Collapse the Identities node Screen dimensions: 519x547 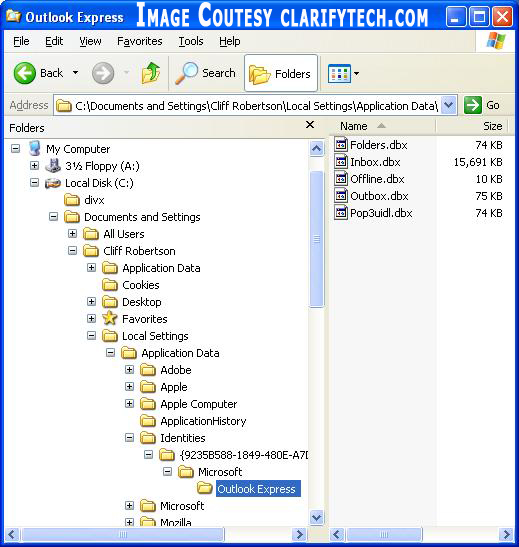pyautogui.click(x=129, y=437)
